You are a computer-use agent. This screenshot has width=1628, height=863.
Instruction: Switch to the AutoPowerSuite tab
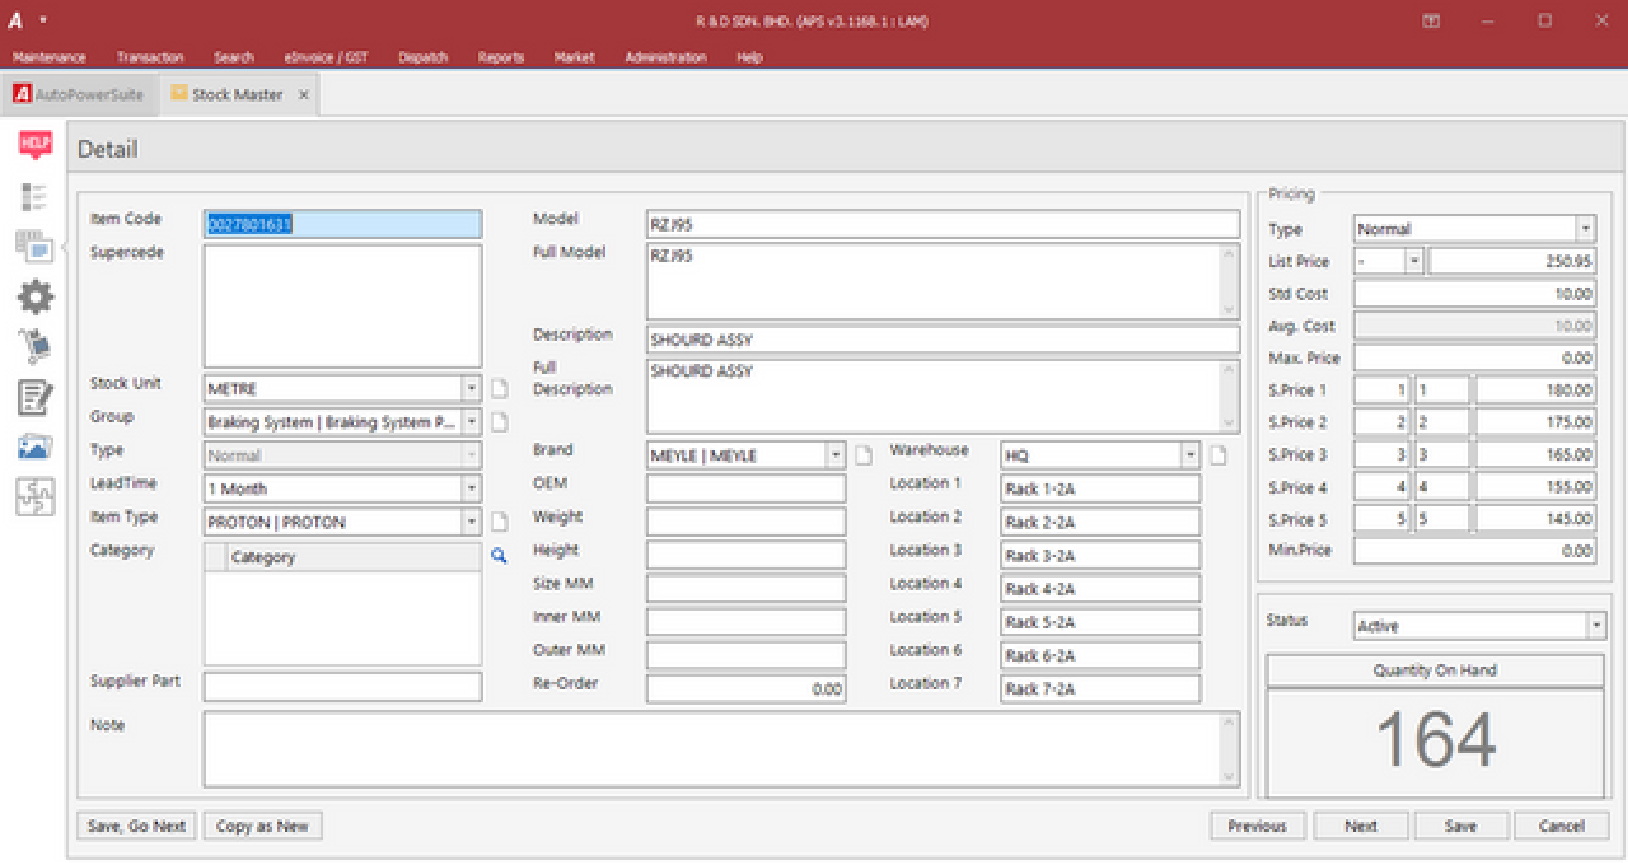[79, 95]
